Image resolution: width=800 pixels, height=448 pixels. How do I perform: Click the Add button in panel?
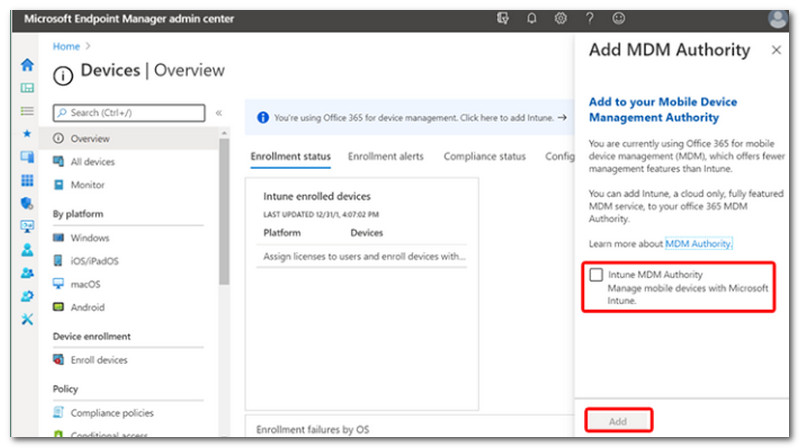[x=618, y=421]
